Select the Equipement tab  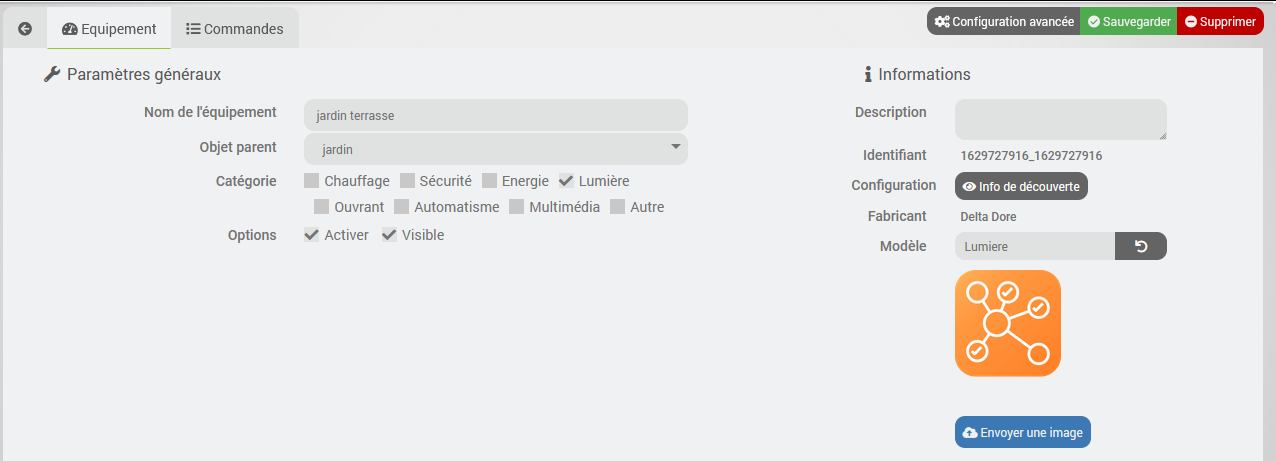[x=109, y=29]
